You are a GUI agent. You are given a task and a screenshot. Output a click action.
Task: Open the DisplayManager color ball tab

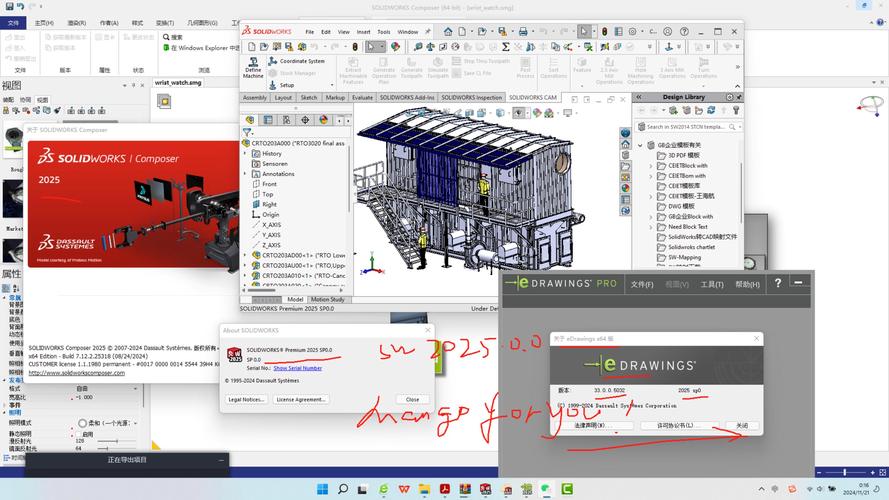pos(323,120)
